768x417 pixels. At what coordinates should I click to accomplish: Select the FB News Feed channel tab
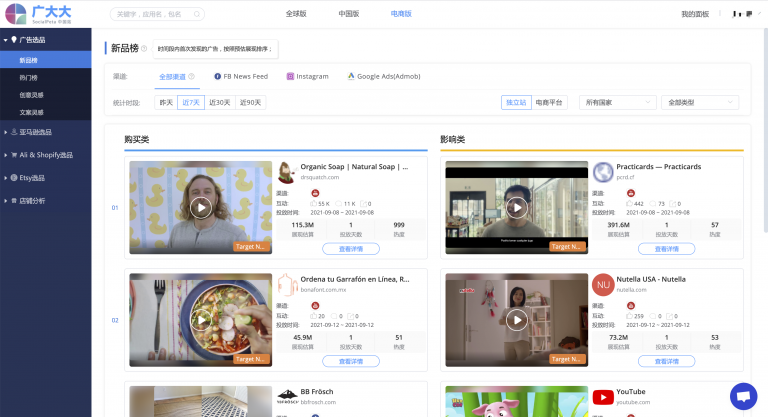[x=241, y=76]
